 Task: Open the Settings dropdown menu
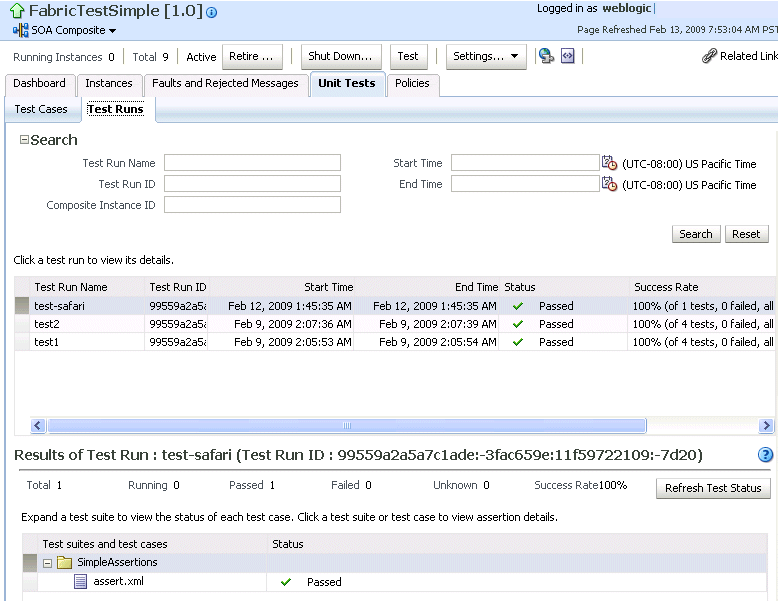coord(486,56)
